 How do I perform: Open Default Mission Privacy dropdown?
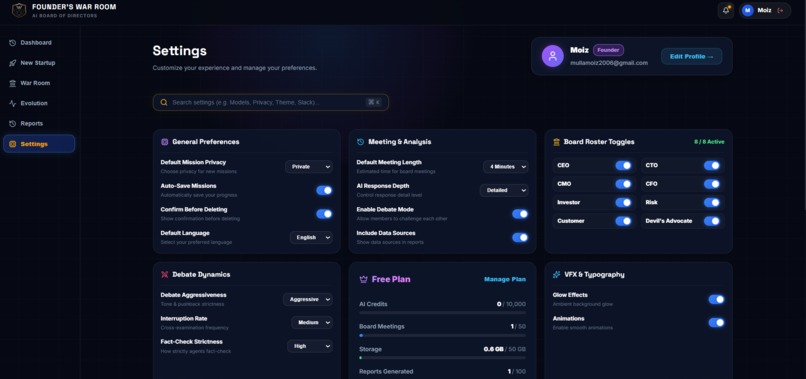tap(309, 167)
